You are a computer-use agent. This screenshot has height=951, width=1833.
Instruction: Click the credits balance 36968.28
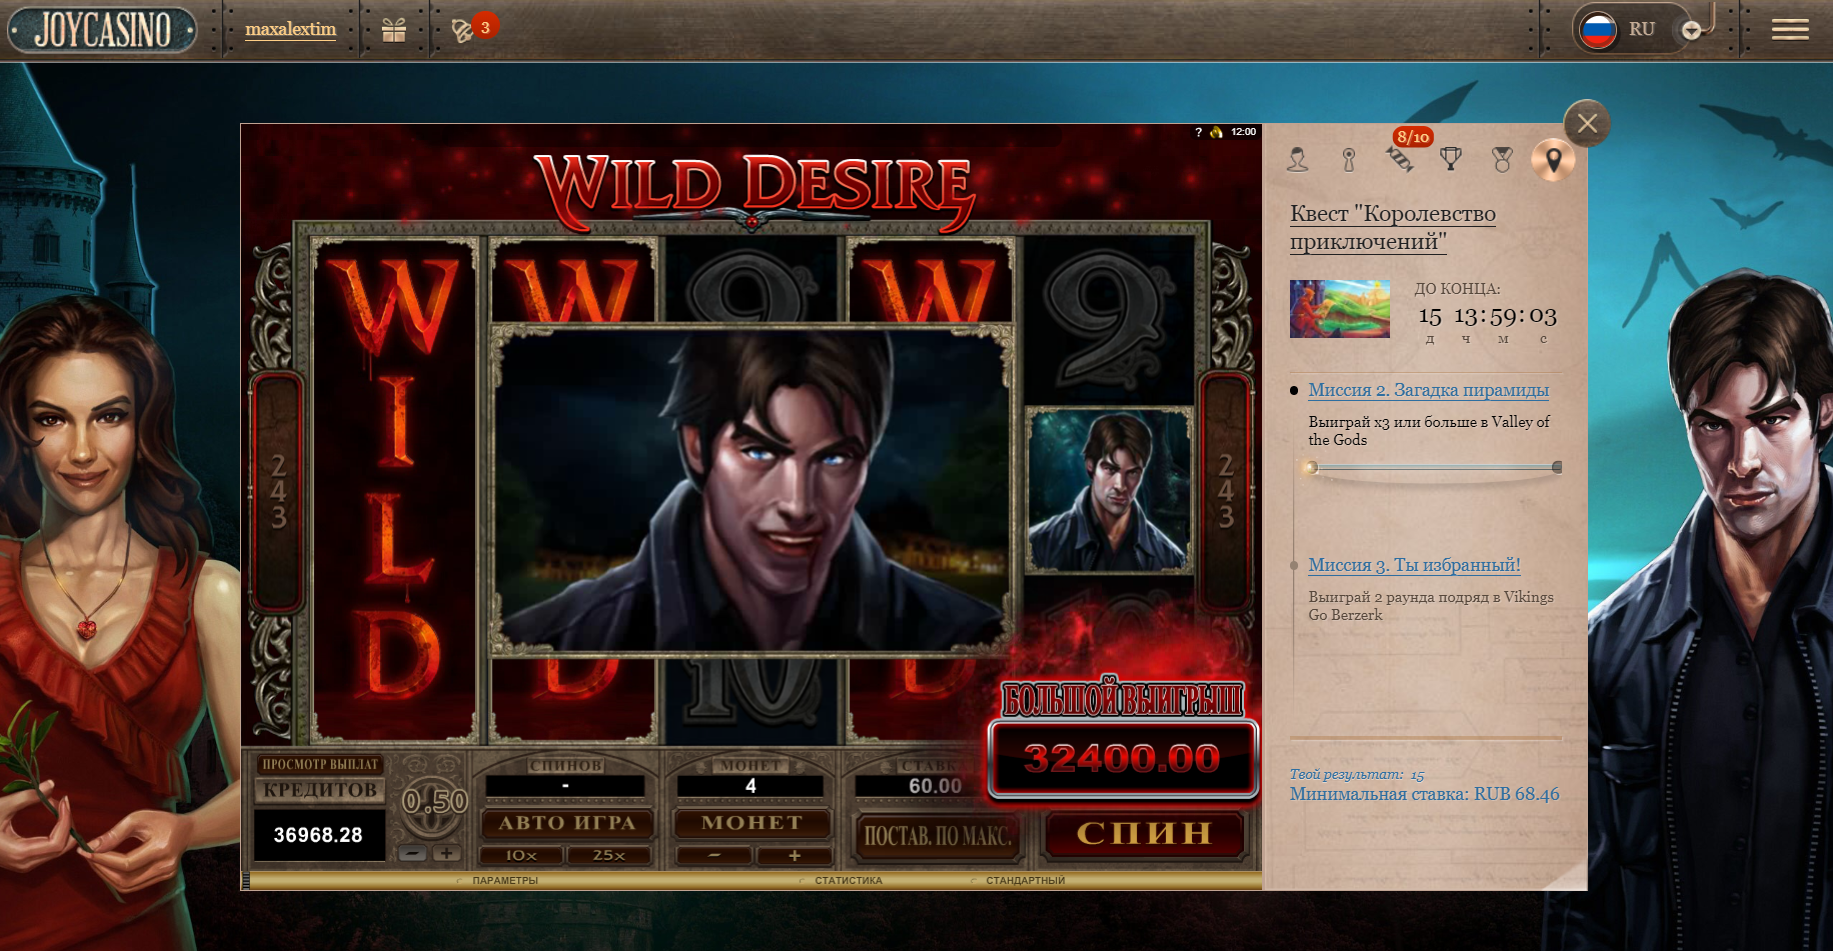tap(319, 835)
